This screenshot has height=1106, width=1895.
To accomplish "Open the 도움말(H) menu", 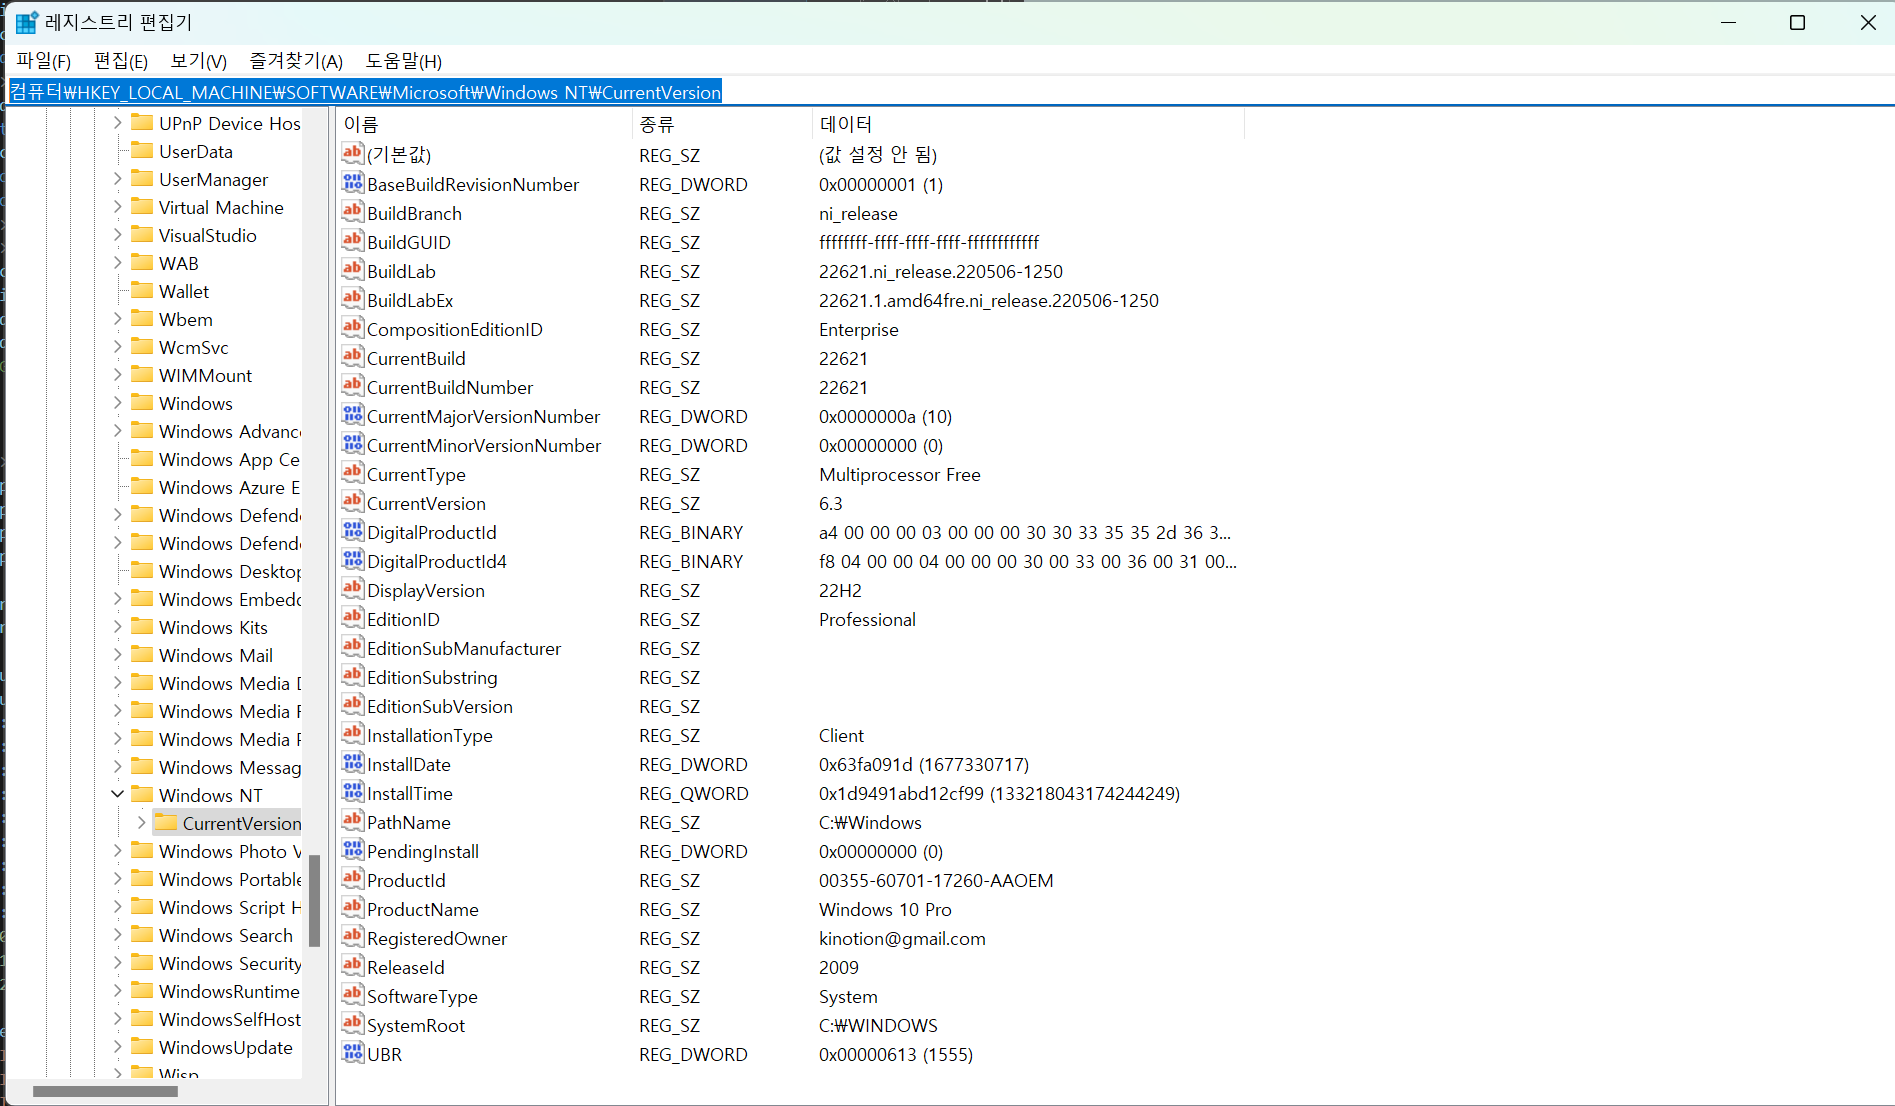I will coord(404,61).
